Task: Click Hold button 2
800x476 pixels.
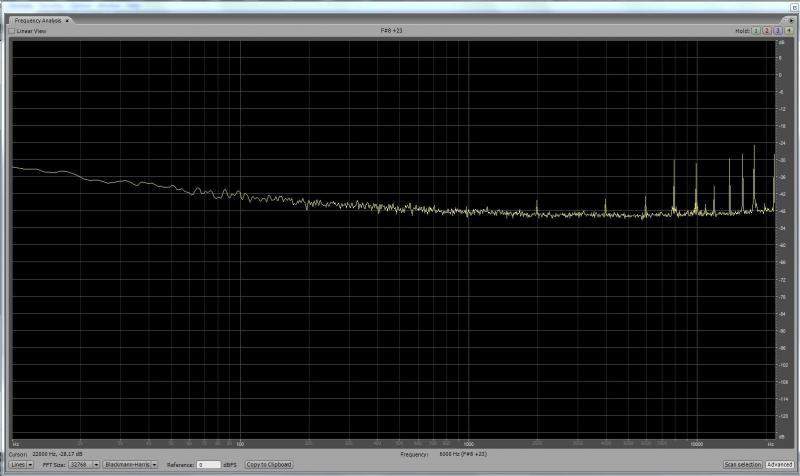Action: [767, 31]
